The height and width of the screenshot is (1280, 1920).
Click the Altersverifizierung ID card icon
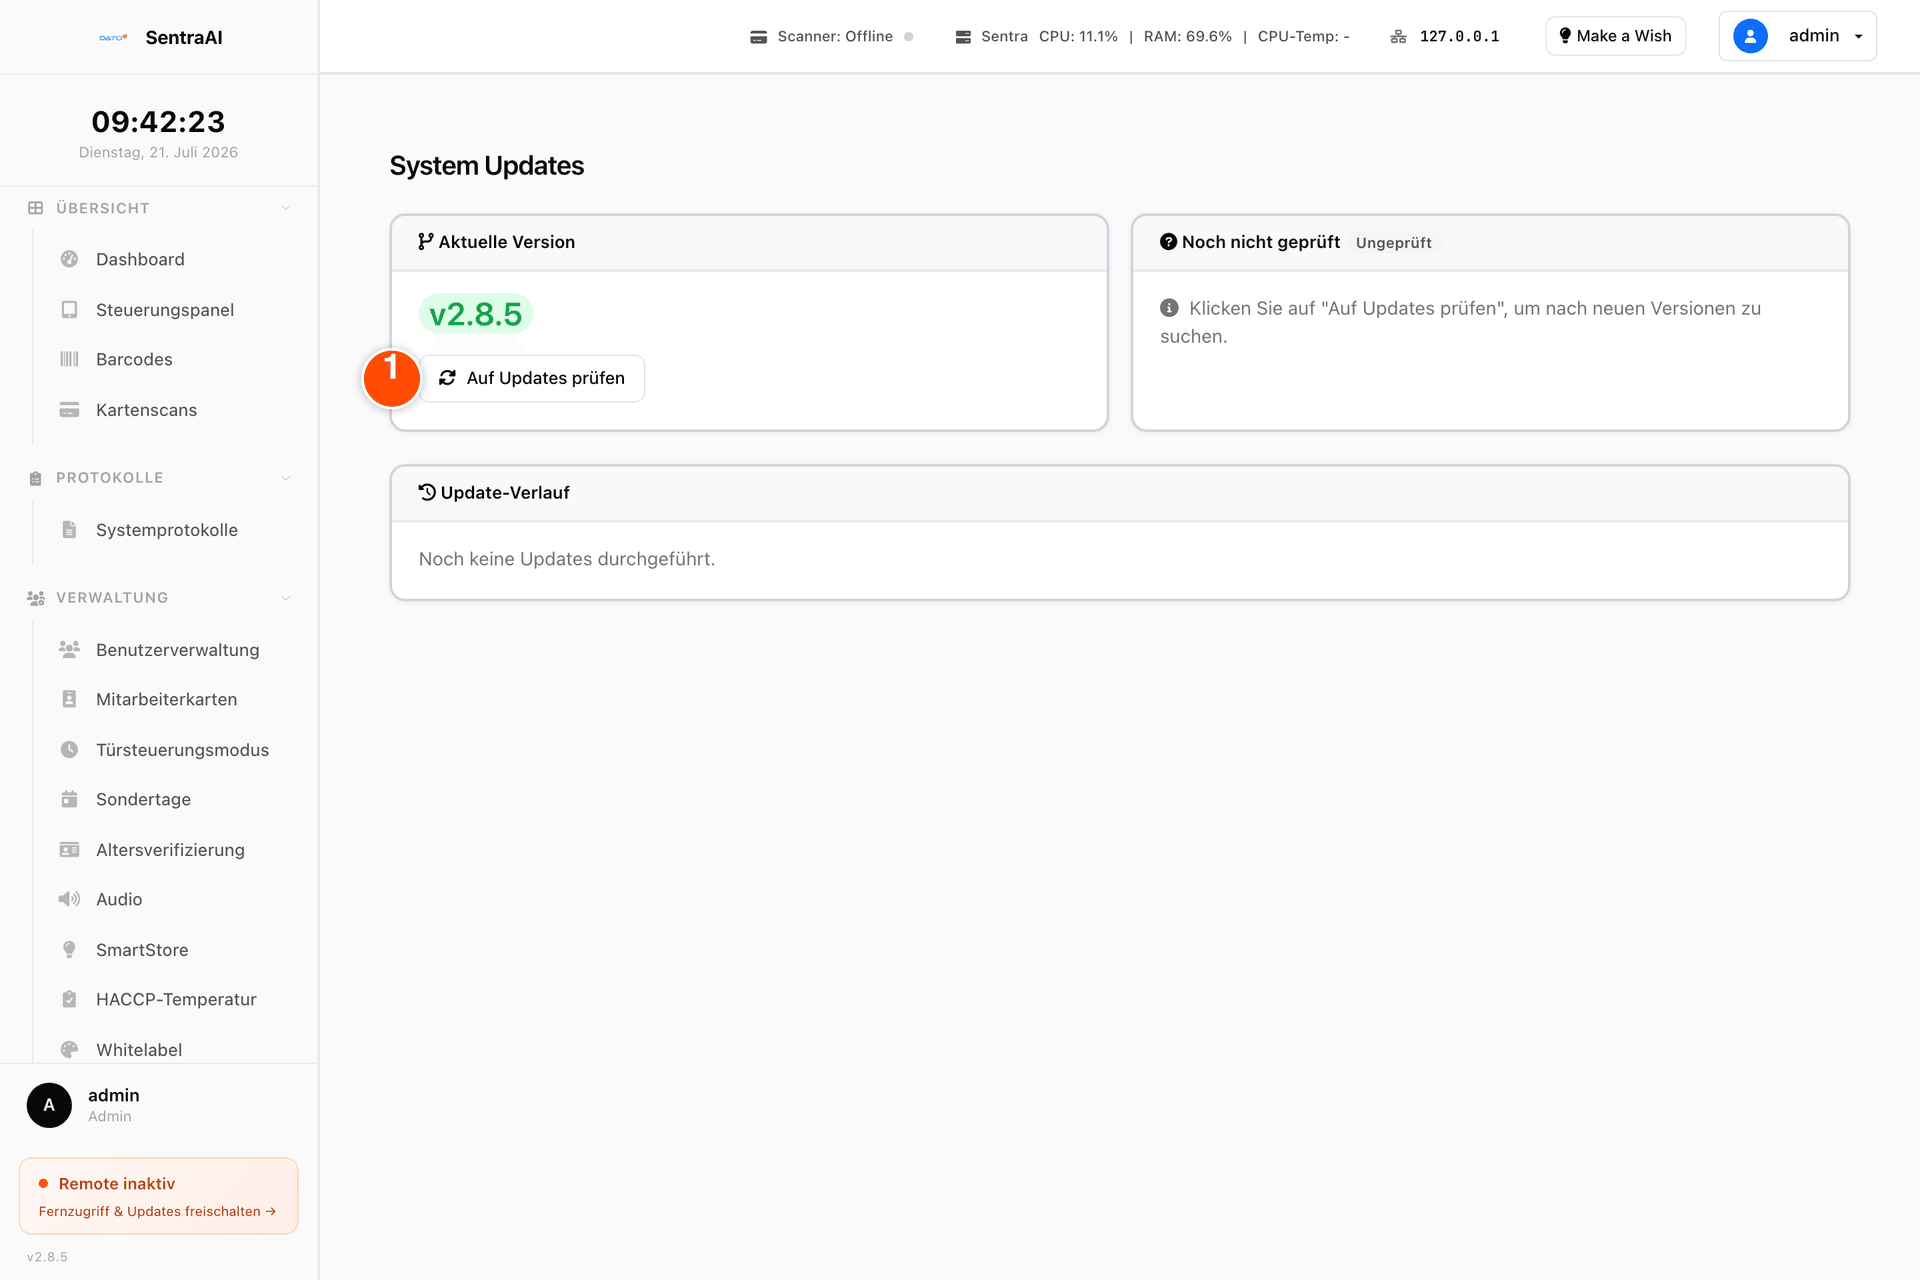(x=69, y=850)
